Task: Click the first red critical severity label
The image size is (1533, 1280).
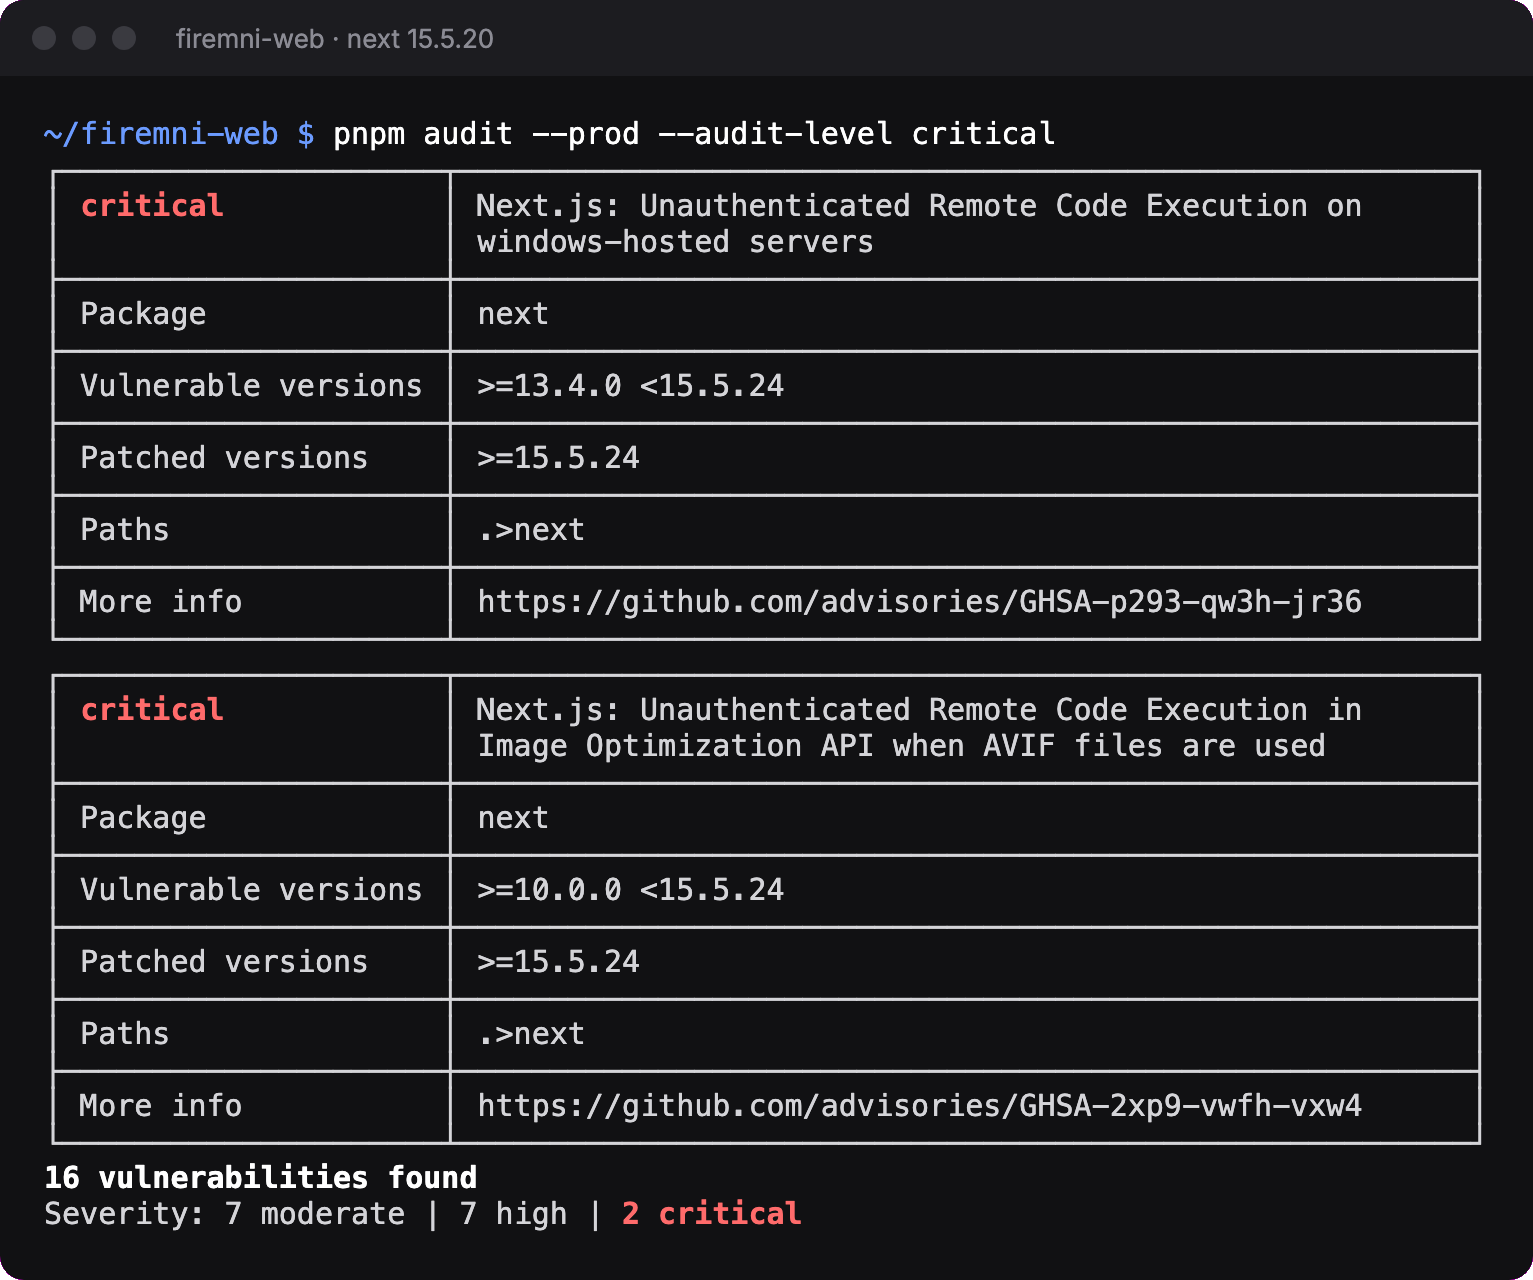Action: tap(152, 206)
